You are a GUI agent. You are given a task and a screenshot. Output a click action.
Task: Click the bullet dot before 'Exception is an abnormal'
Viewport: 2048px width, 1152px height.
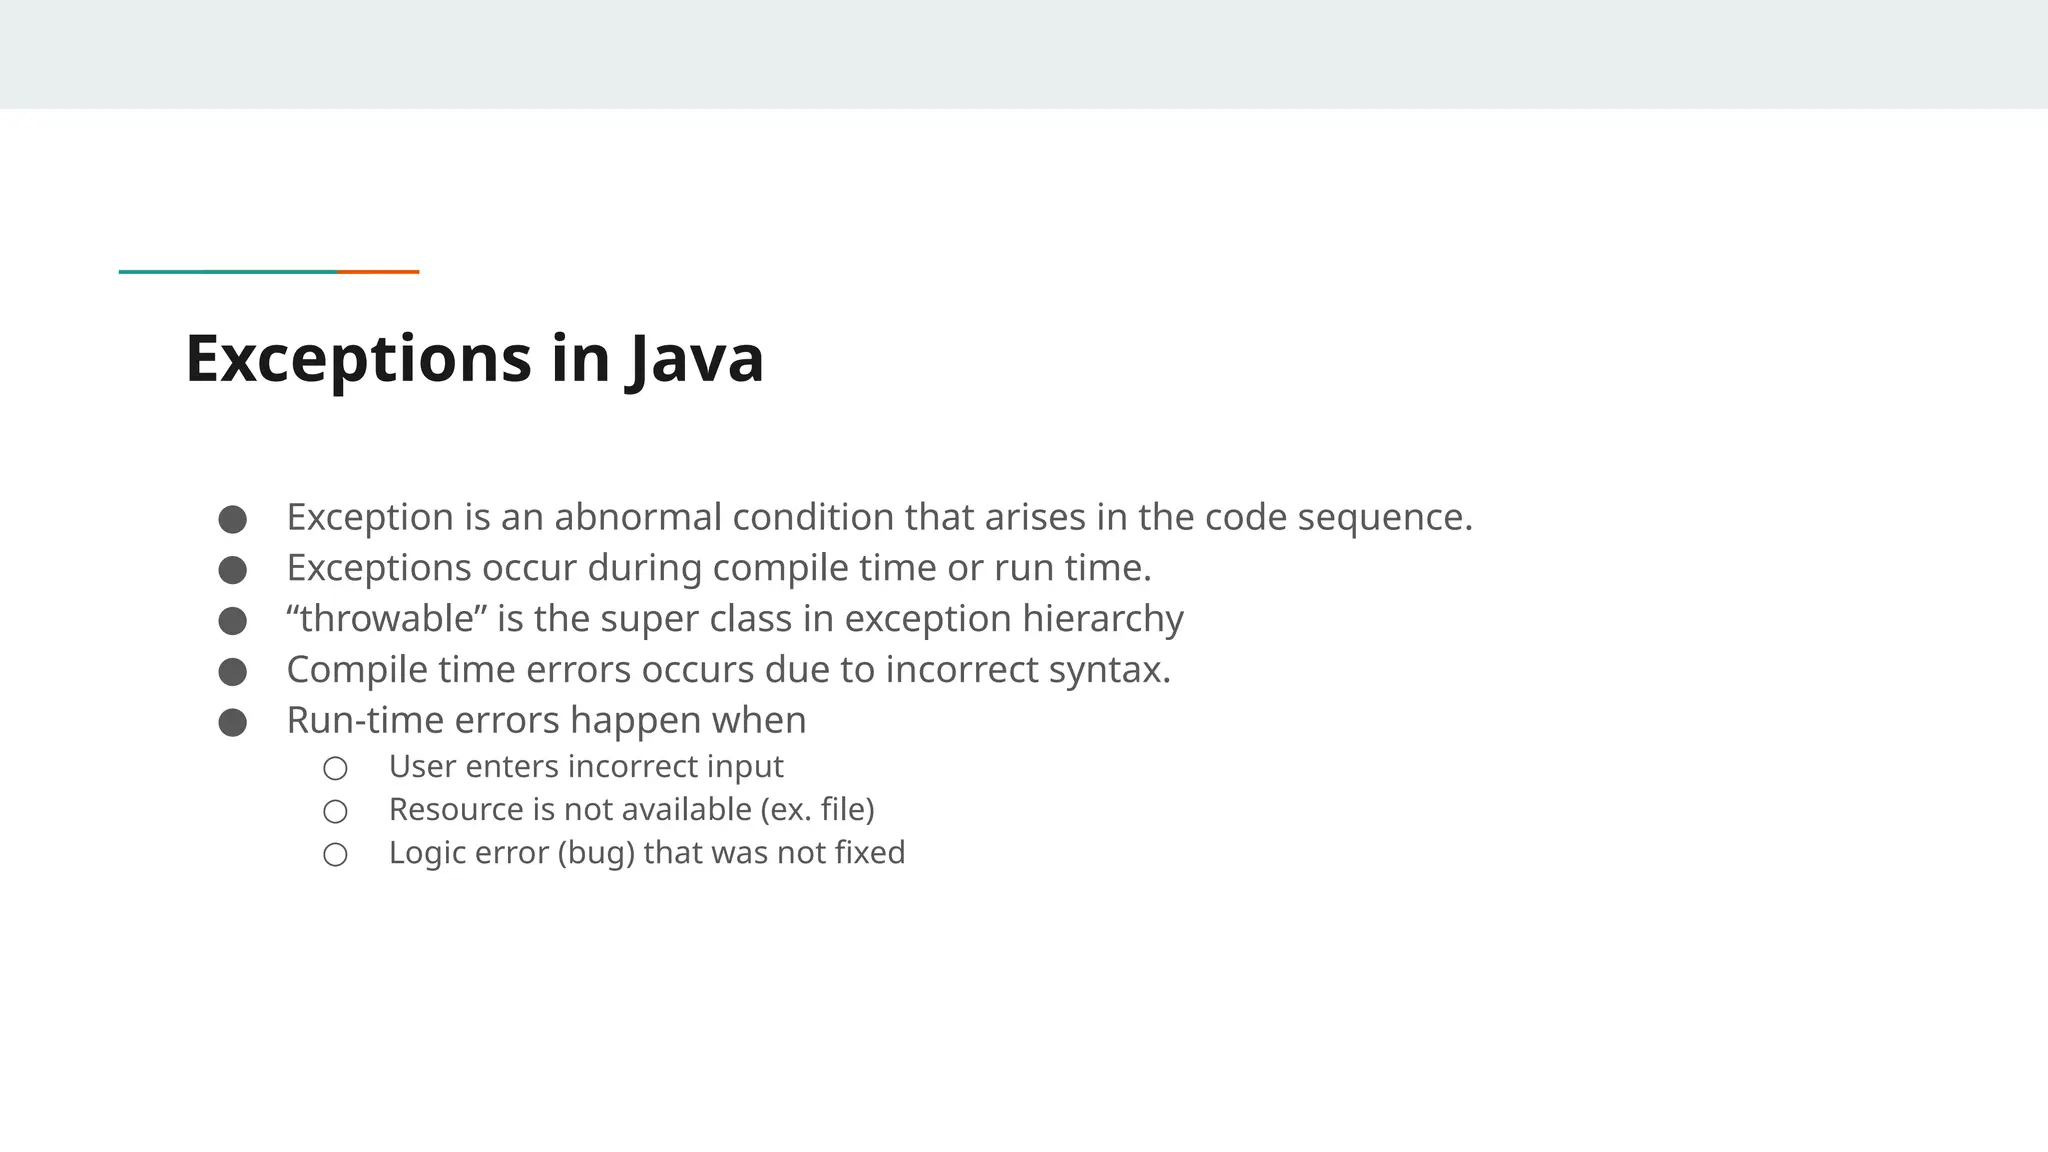coord(232,519)
